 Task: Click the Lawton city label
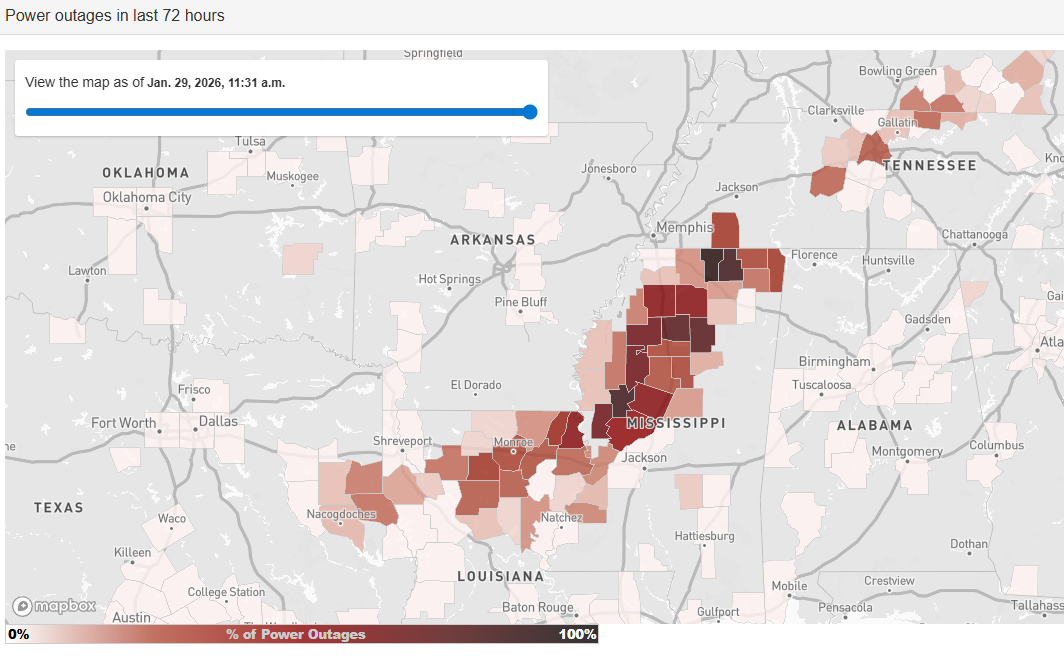click(x=87, y=270)
